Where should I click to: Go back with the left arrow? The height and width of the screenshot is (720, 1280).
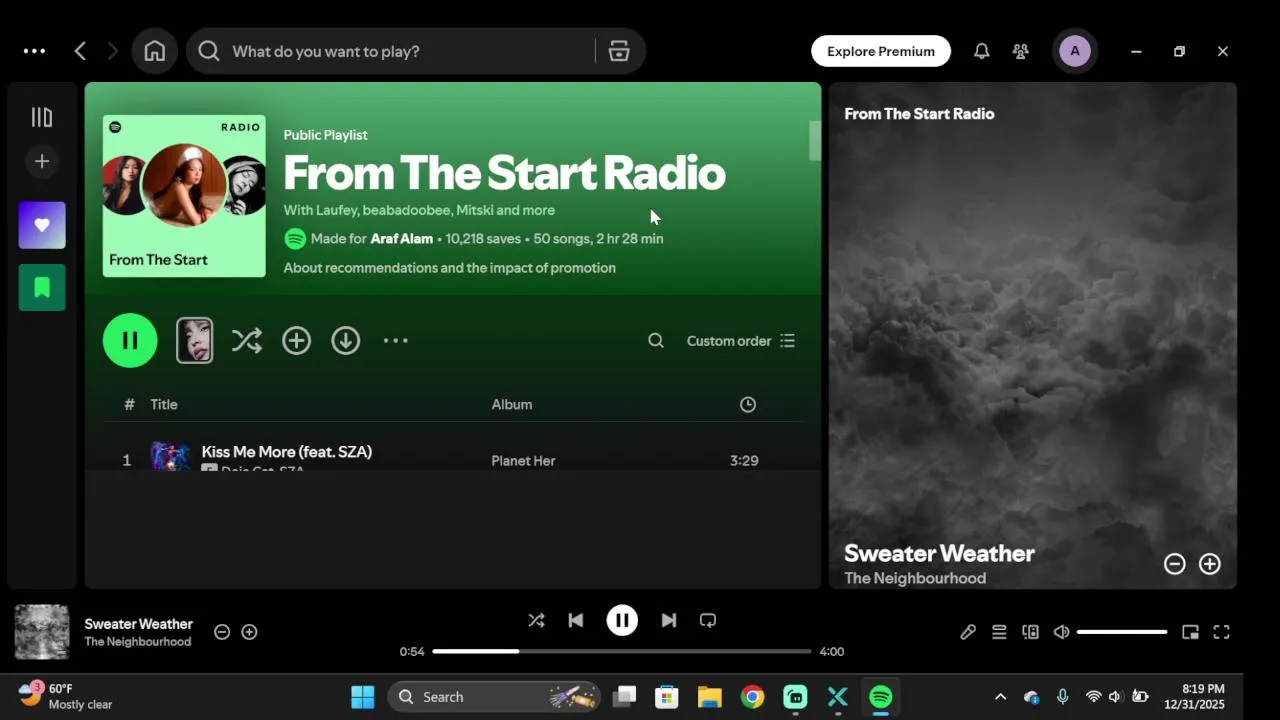pos(80,51)
